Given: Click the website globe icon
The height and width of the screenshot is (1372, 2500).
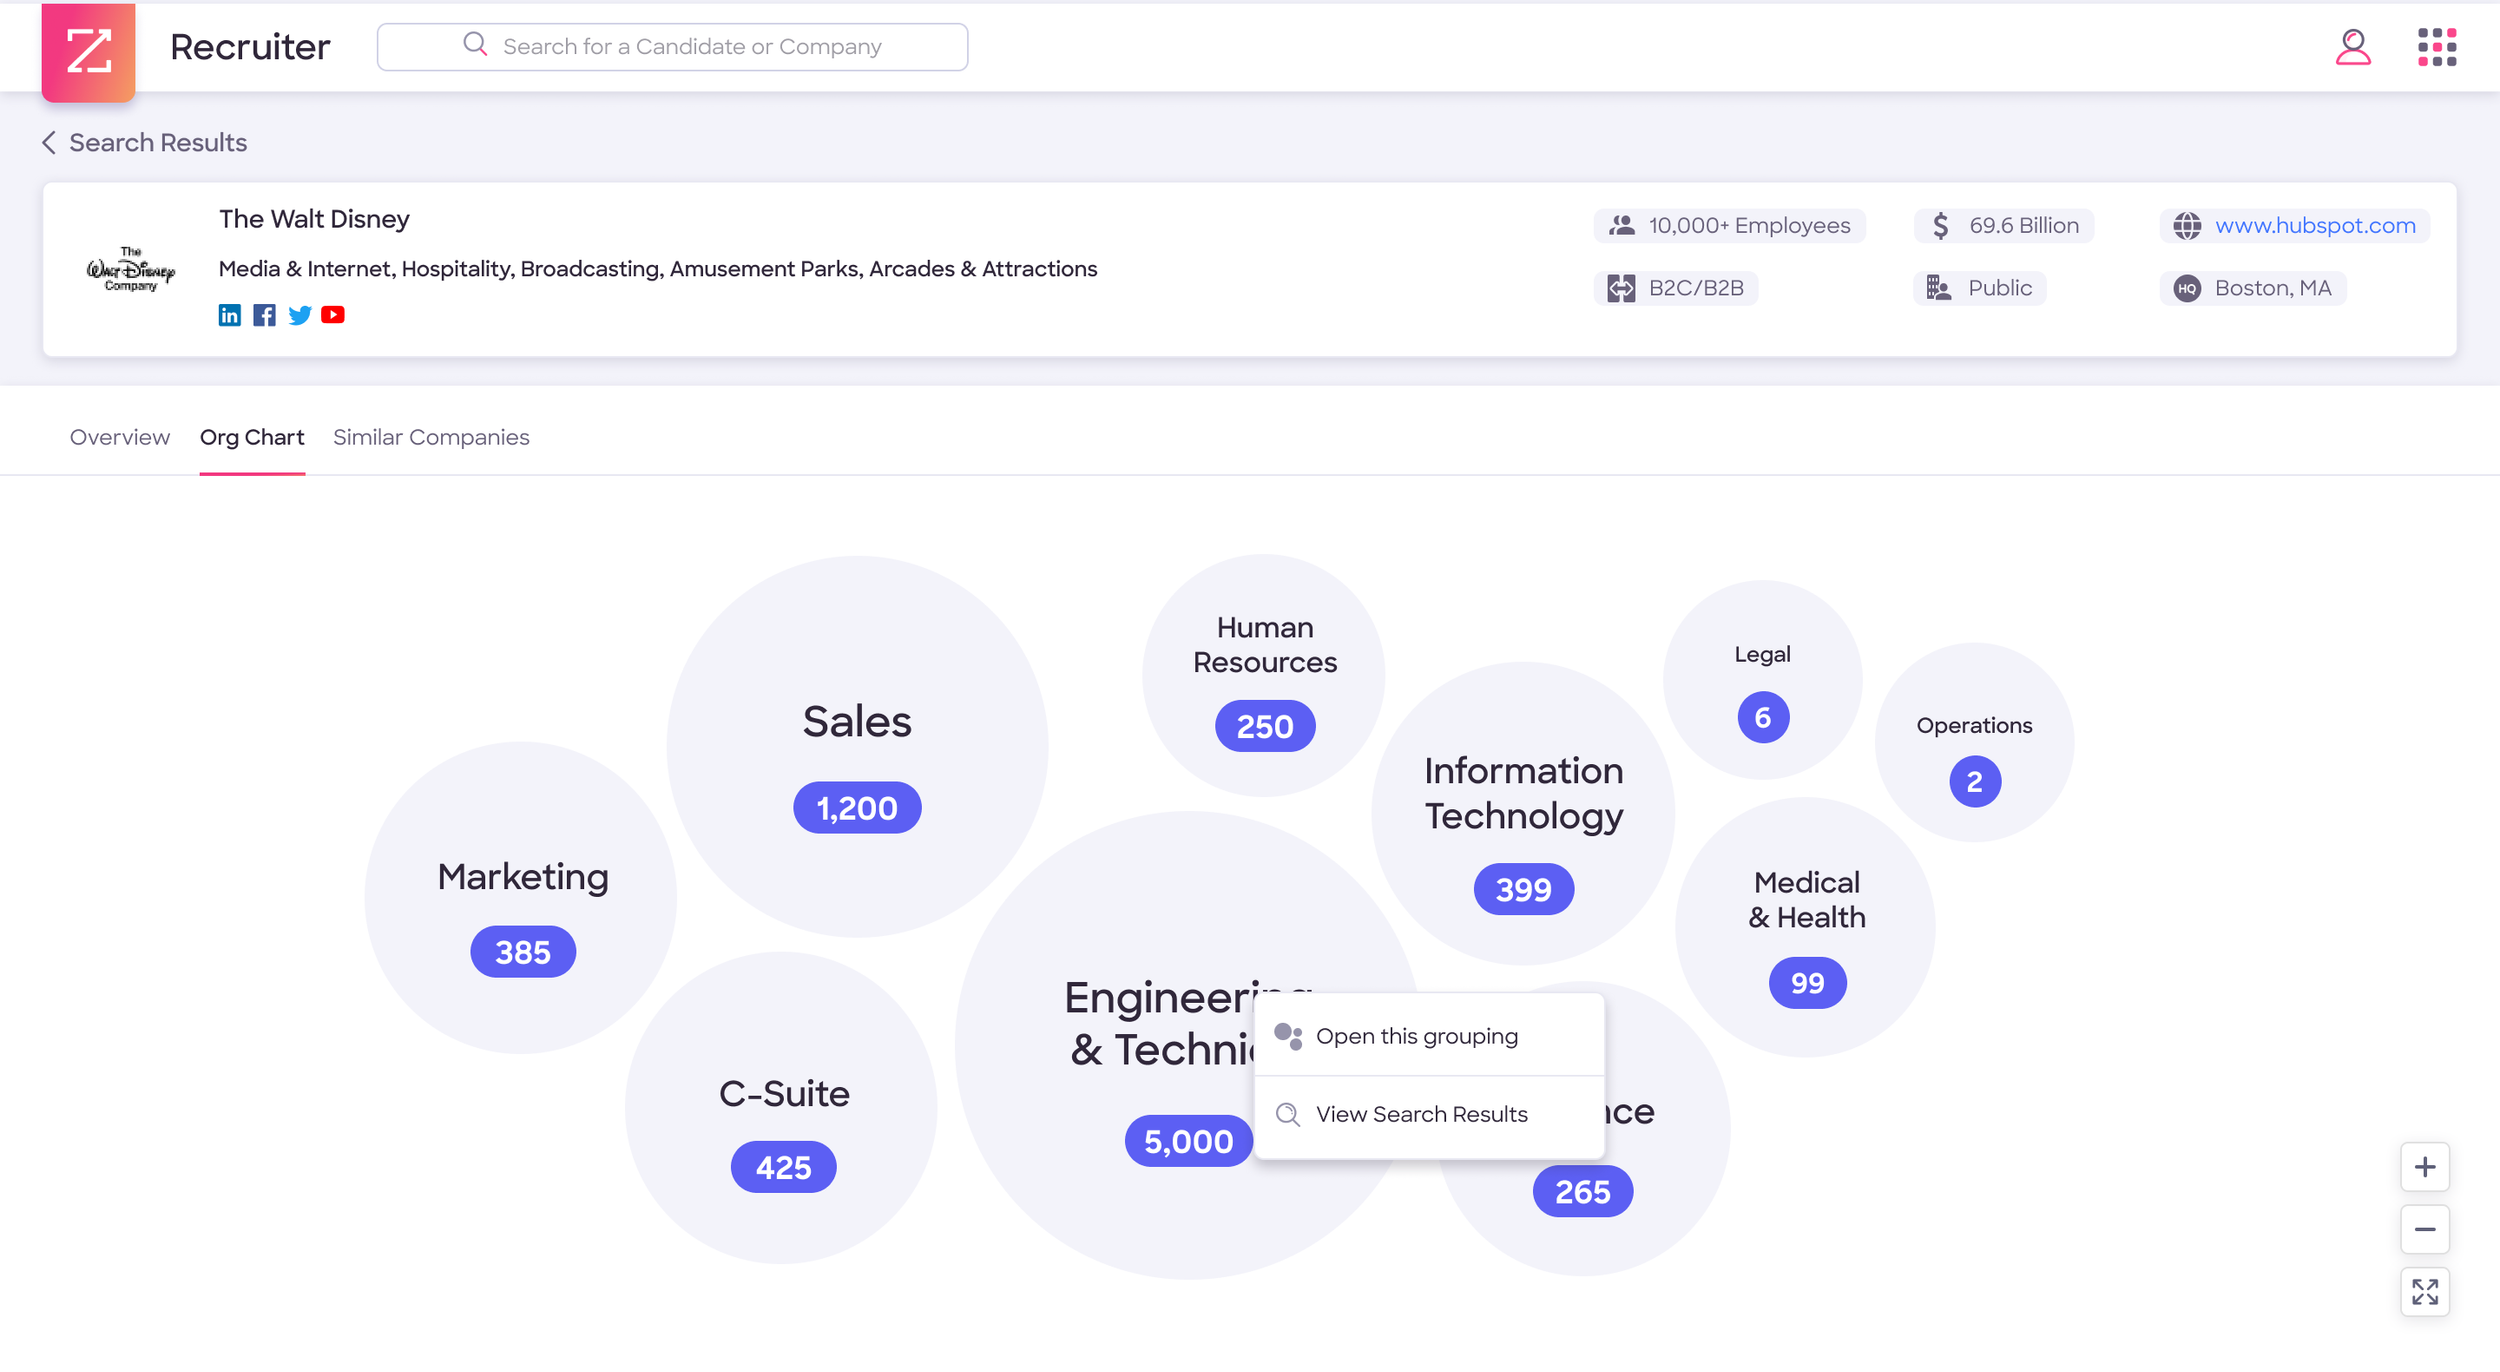Looking at the screenshot, I should [x=2187, y=226].
